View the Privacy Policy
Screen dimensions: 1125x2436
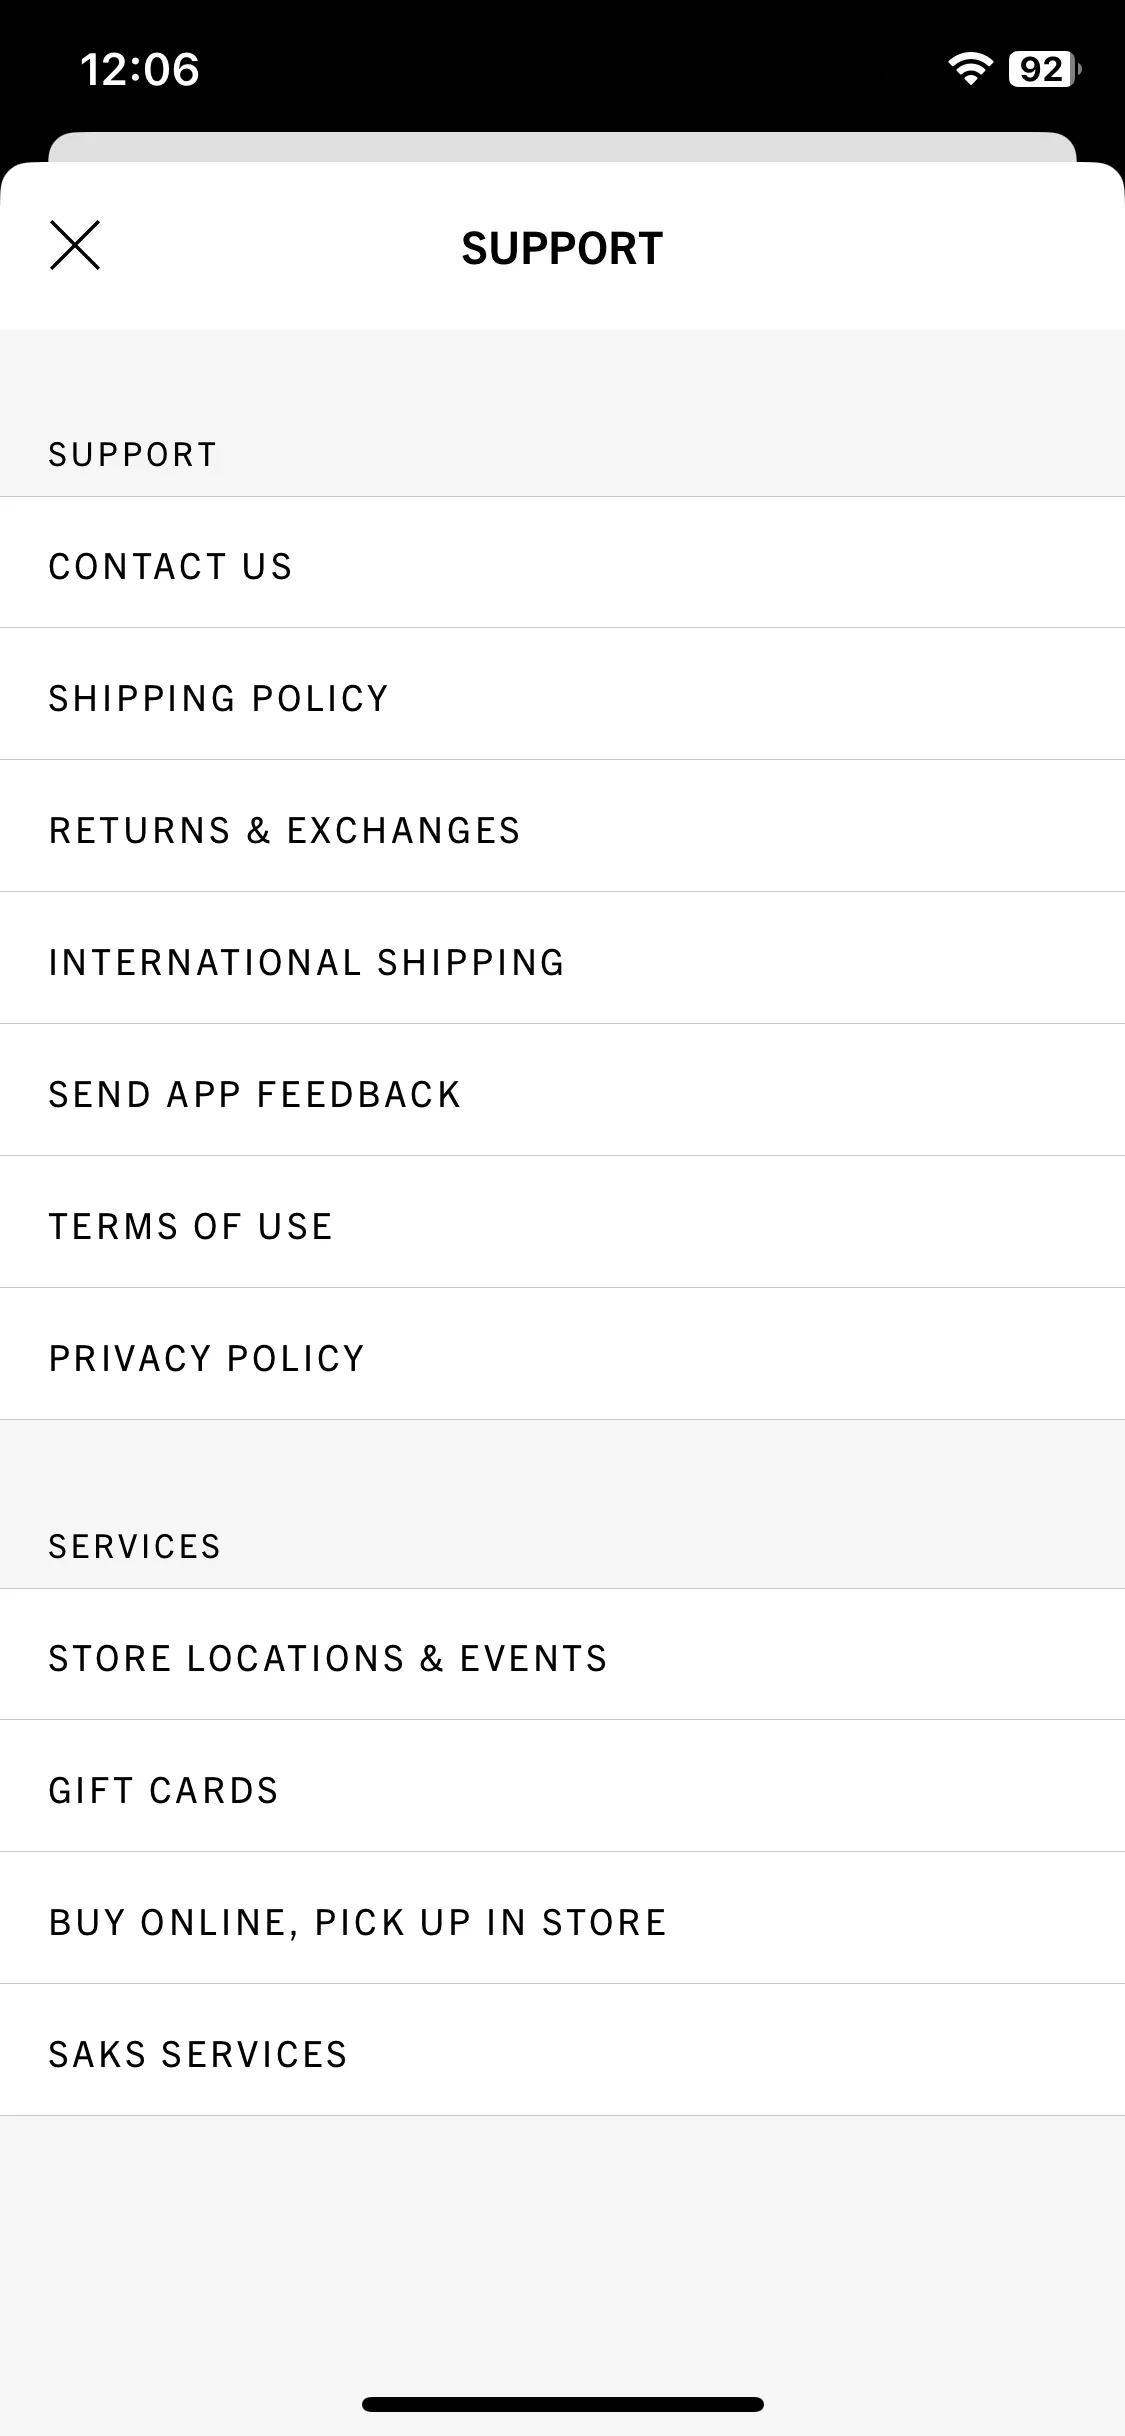562,1355
